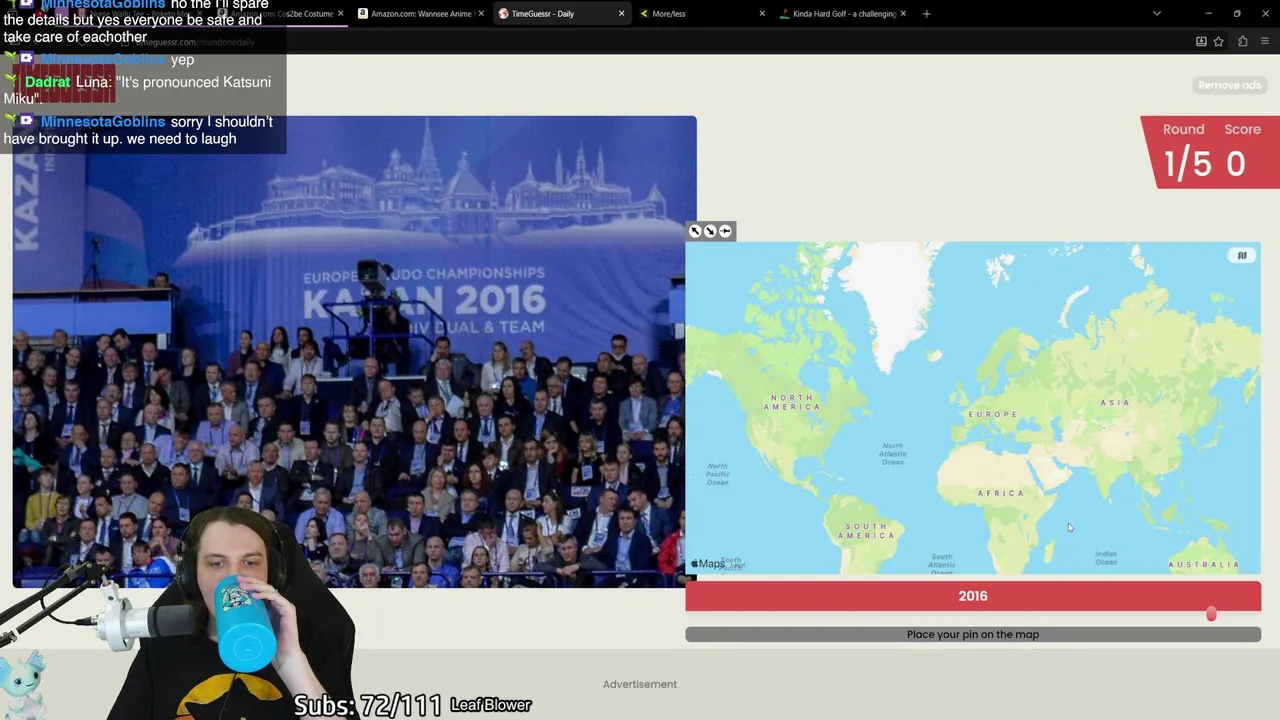Image resolution: width=1280 pixels, height=720 pixels.
Task: Open the browser hamburger application menu
Action: 1265,41
